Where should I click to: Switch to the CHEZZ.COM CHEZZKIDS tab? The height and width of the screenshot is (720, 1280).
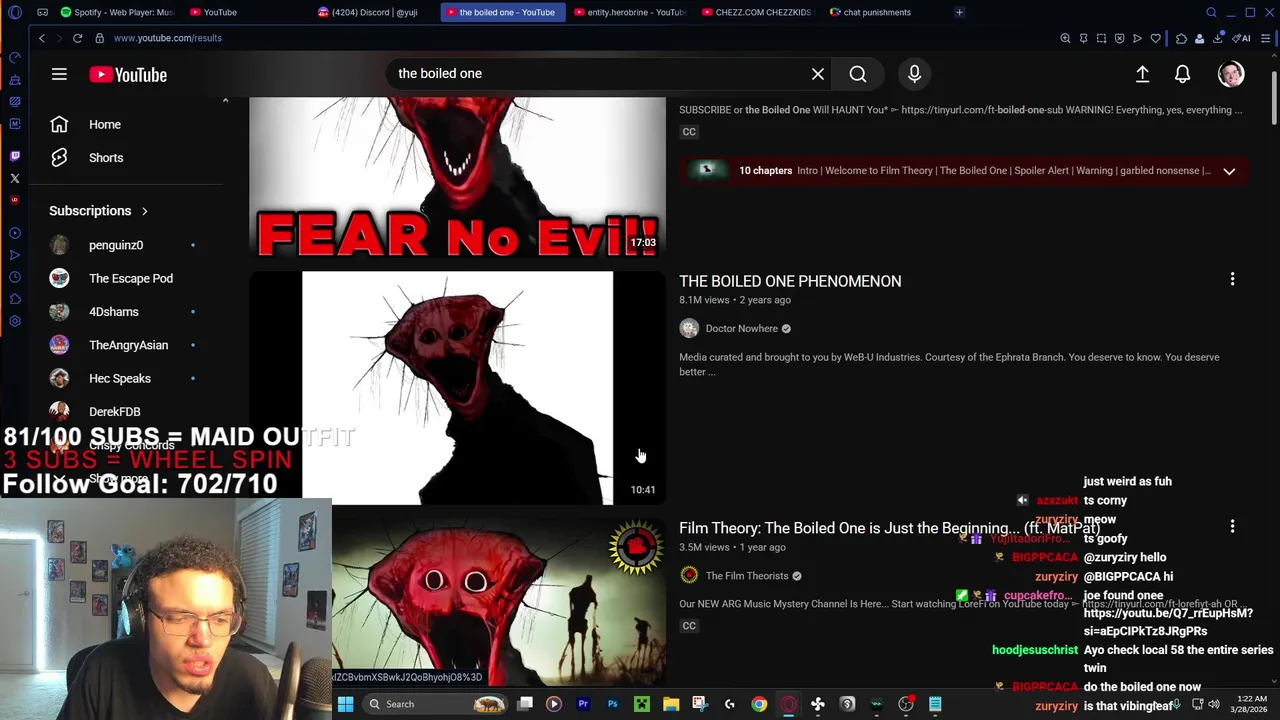coord(757,12)
